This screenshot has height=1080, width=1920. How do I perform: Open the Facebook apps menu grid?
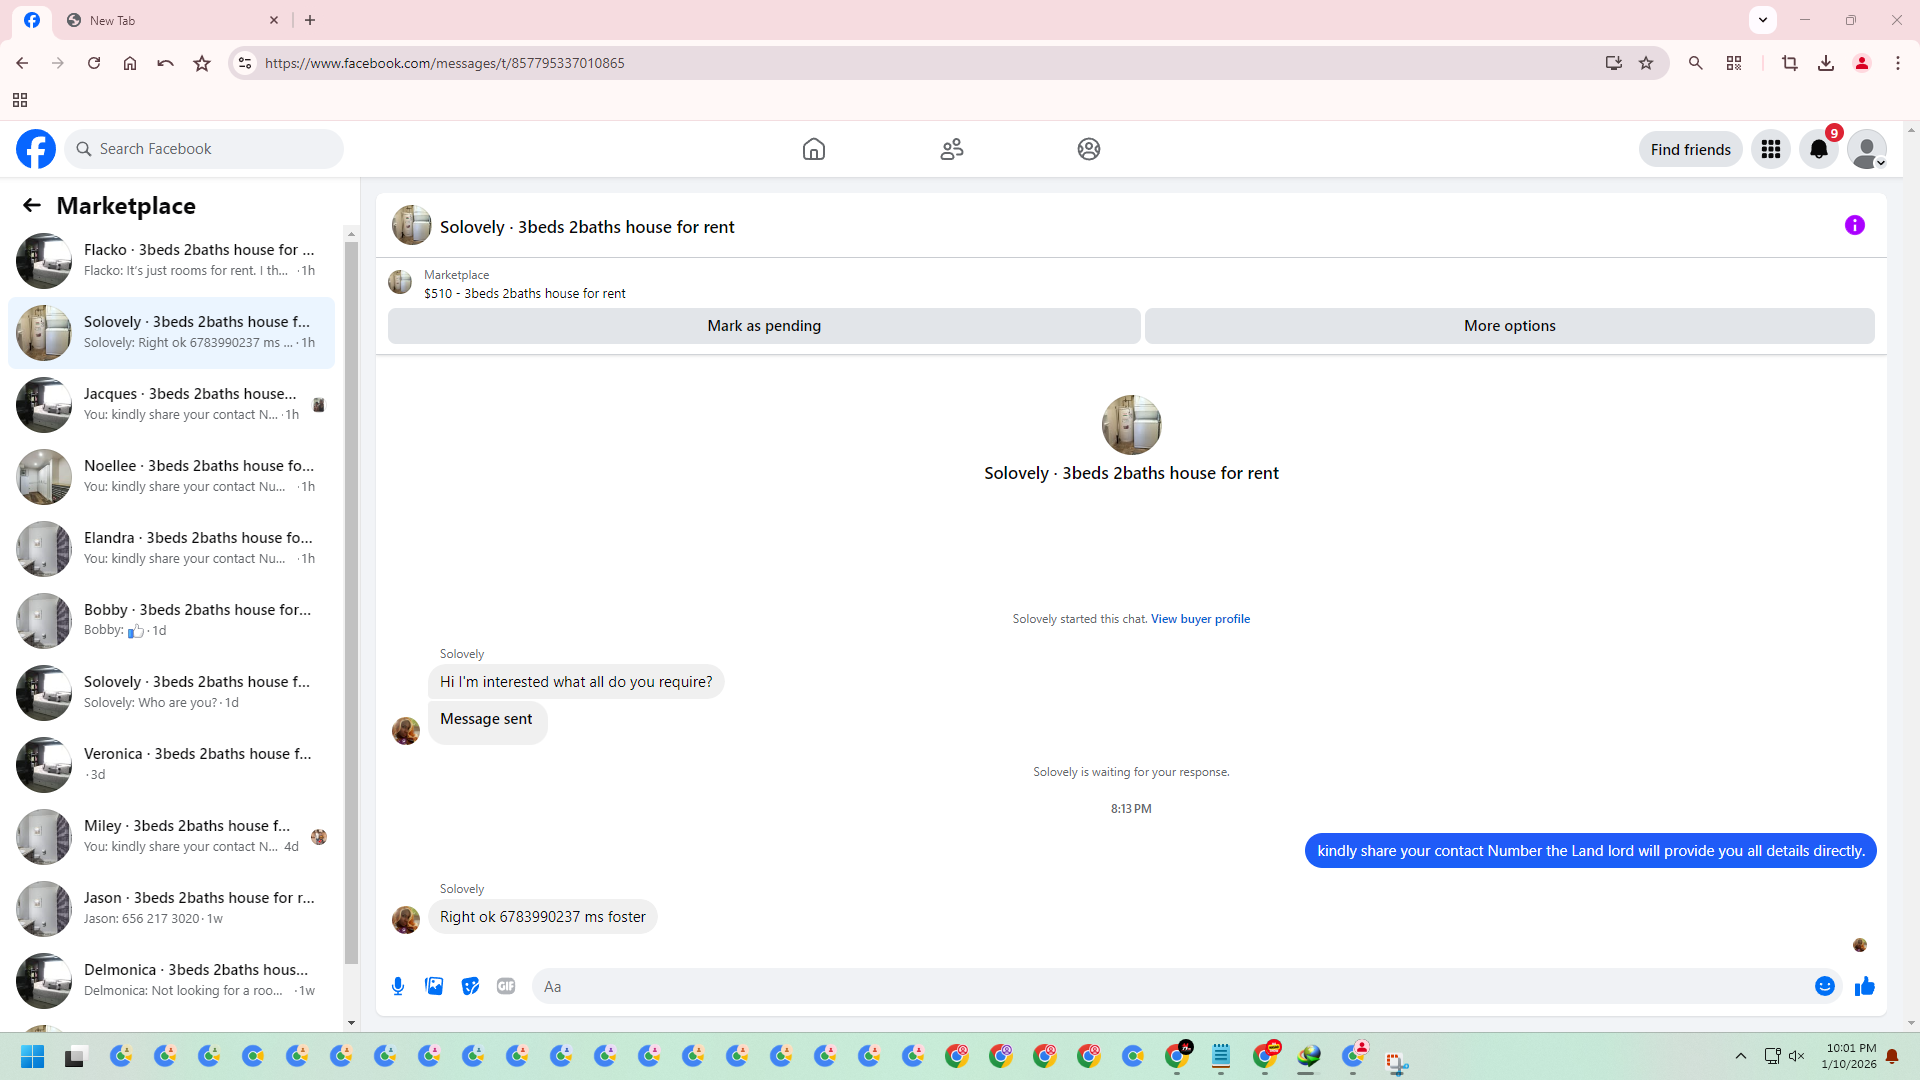[x=1770, y=149]
